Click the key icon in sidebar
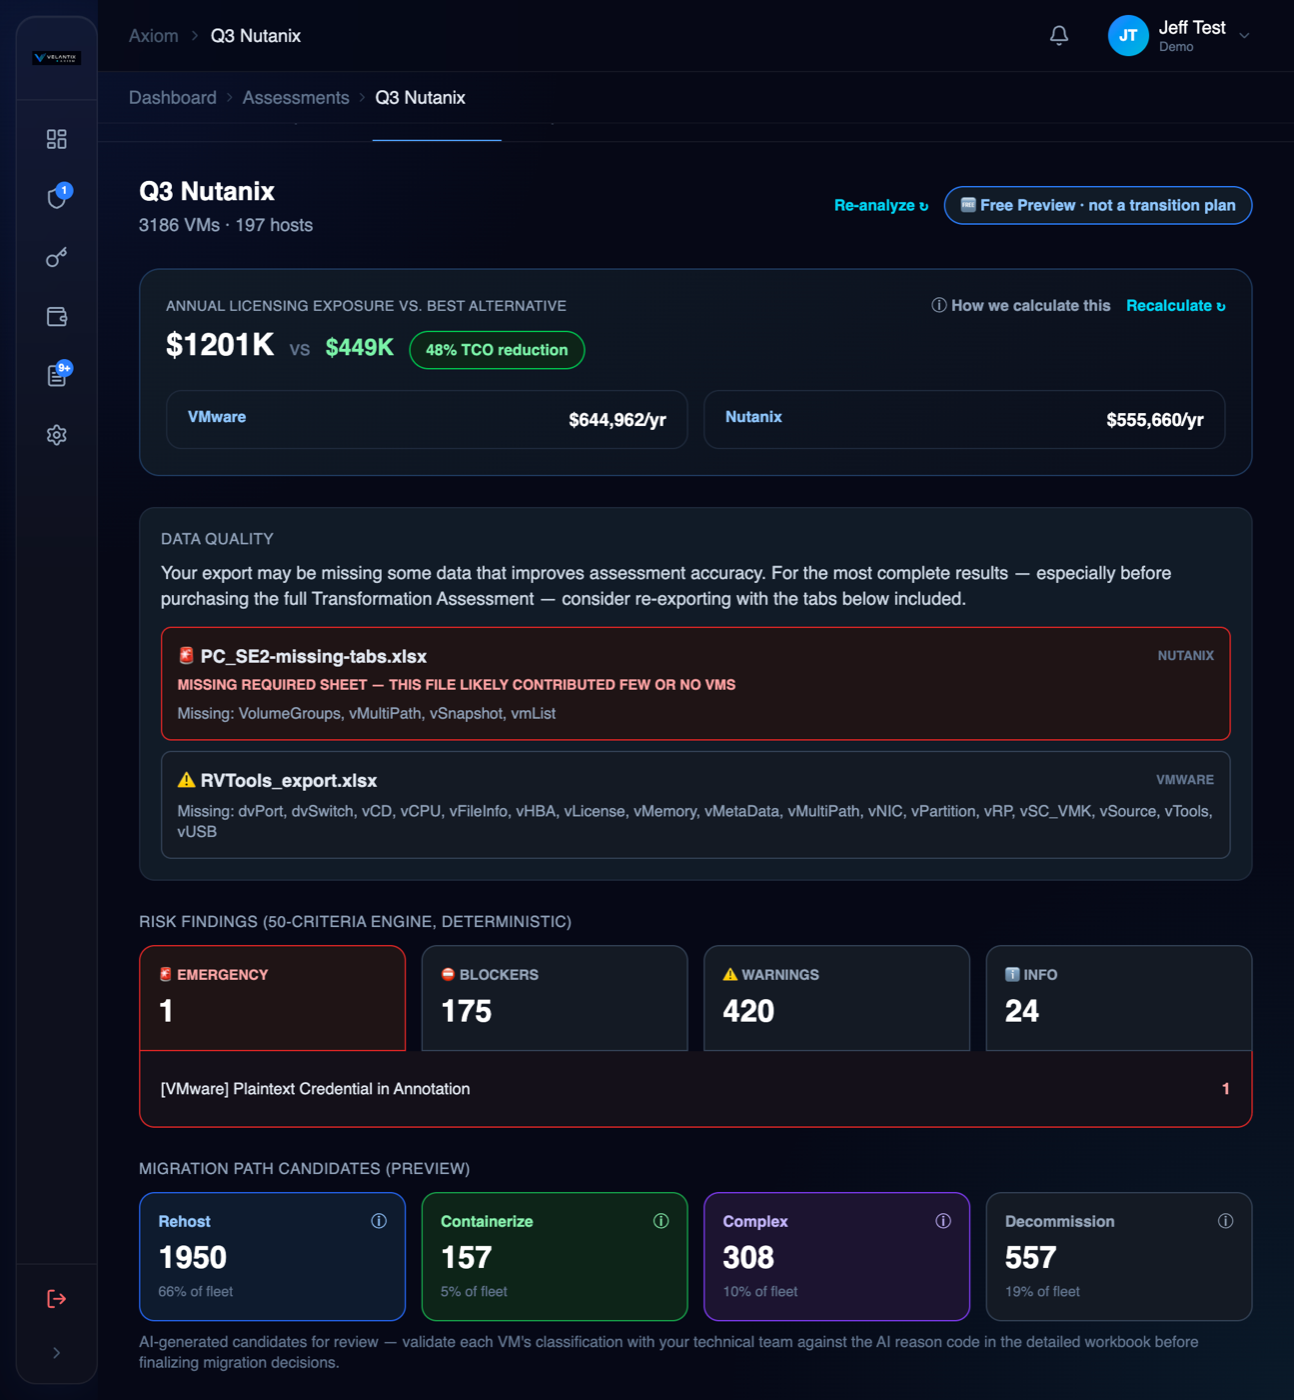 (57, 257)
